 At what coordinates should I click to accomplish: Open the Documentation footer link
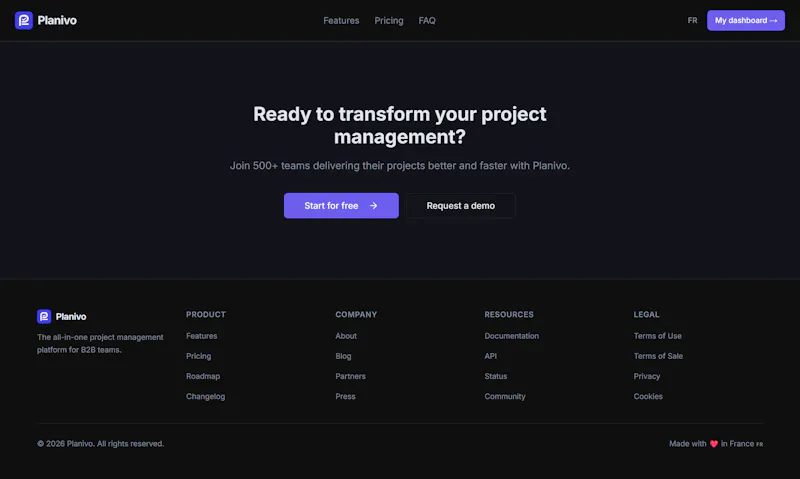coord(511,336)
